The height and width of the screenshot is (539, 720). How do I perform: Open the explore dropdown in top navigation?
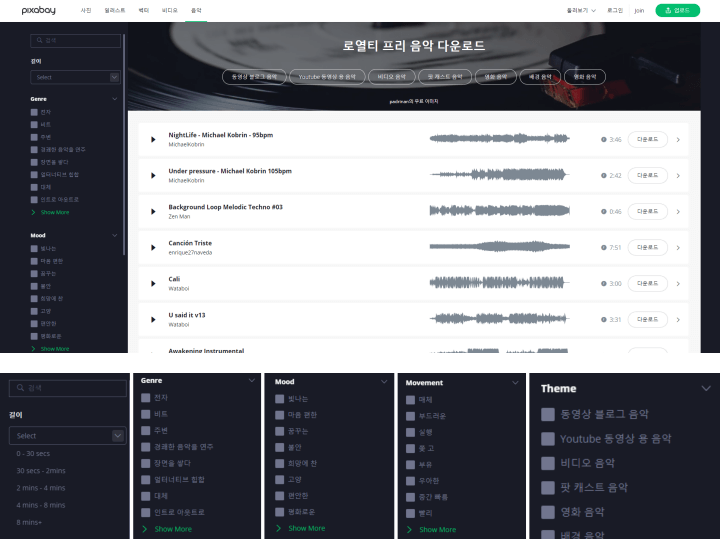[x=581, y=10]
